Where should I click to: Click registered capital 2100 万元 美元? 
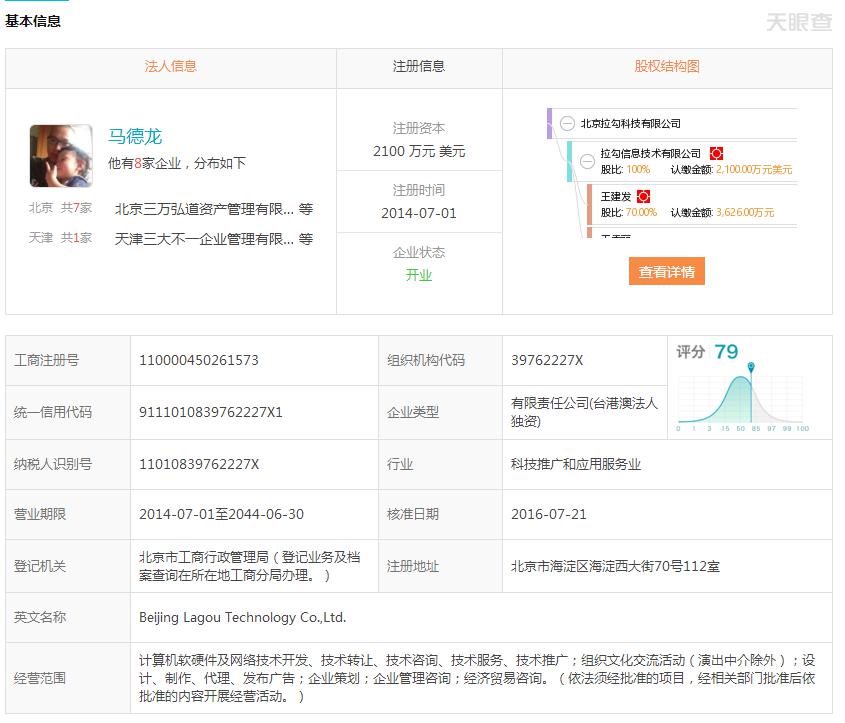pos(419,151)
